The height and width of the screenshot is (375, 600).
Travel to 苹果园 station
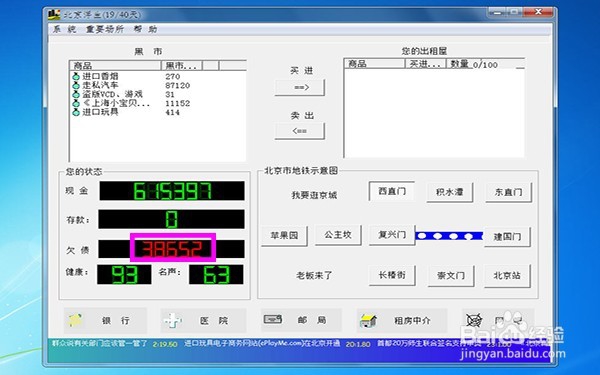pyautogui.click(x=284, y=236)
